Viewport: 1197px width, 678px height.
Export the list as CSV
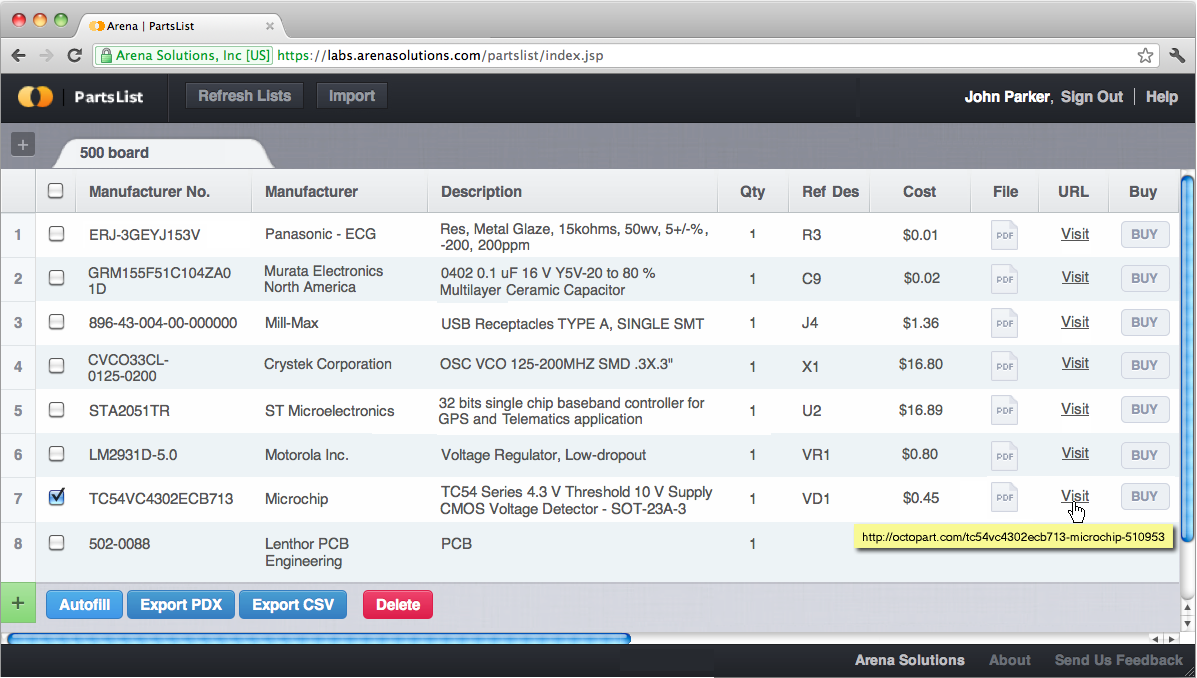point(293,605)
